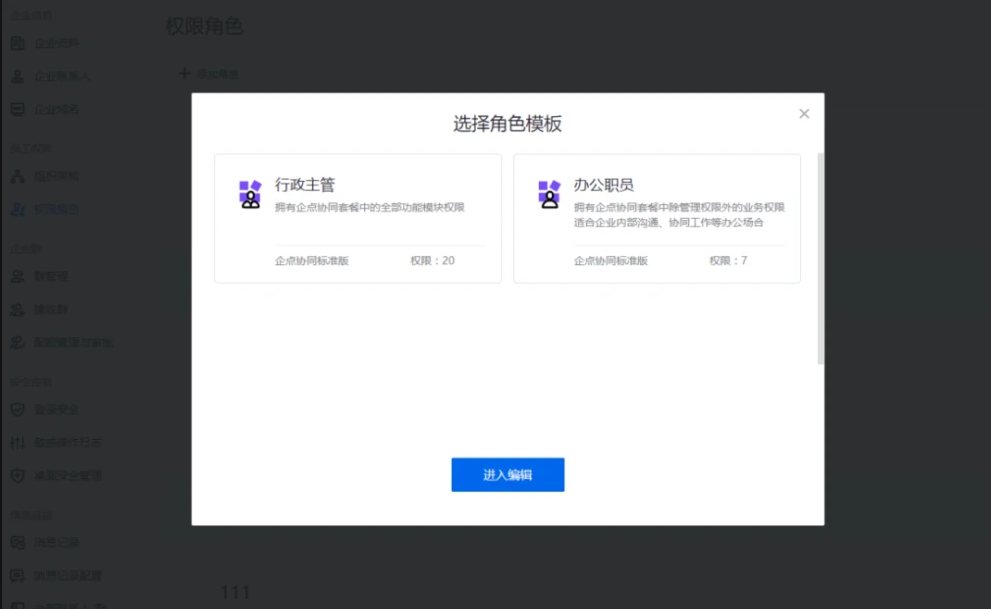Open 企业域名 in the dimmed sidebar
The width and height of the screenshot is (991, 609).
pos(46,109)
